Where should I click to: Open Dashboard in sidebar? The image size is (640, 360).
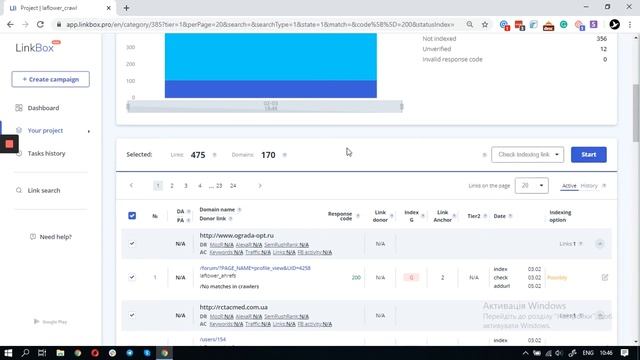point(43,108)
